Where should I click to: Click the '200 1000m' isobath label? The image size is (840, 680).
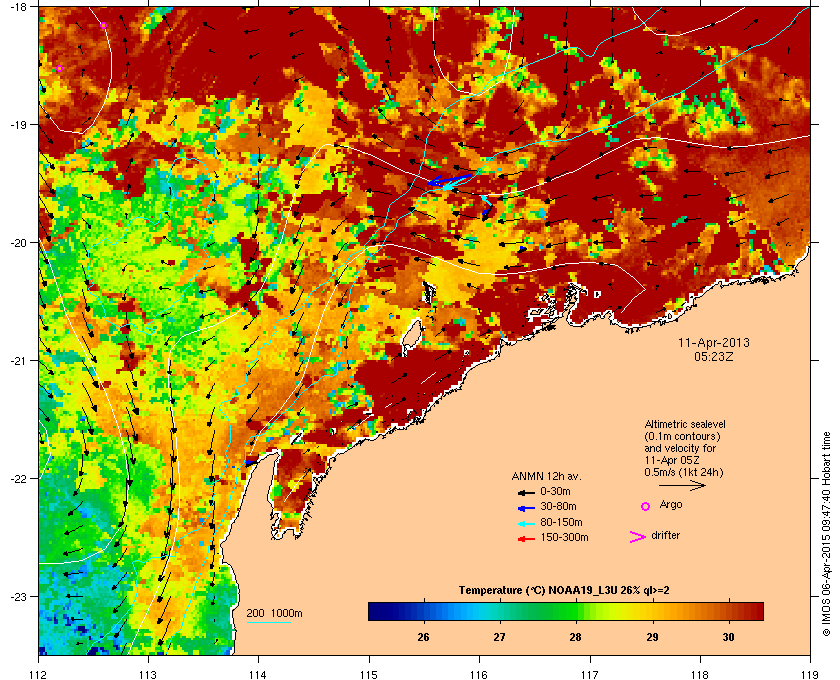pos(274,614)
